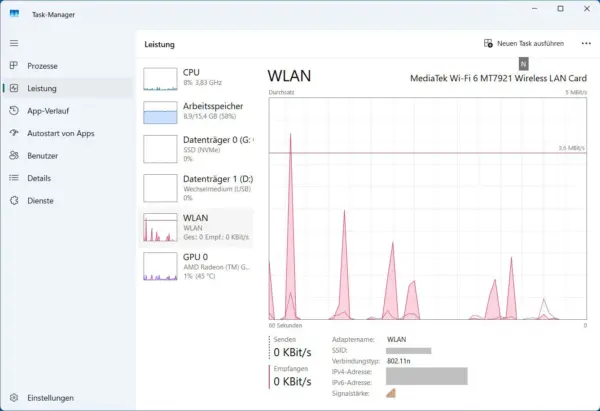600x411 pixels.
Task: Select the Arbeitsspeicher memory thumbnail
Action: (160, 113)
